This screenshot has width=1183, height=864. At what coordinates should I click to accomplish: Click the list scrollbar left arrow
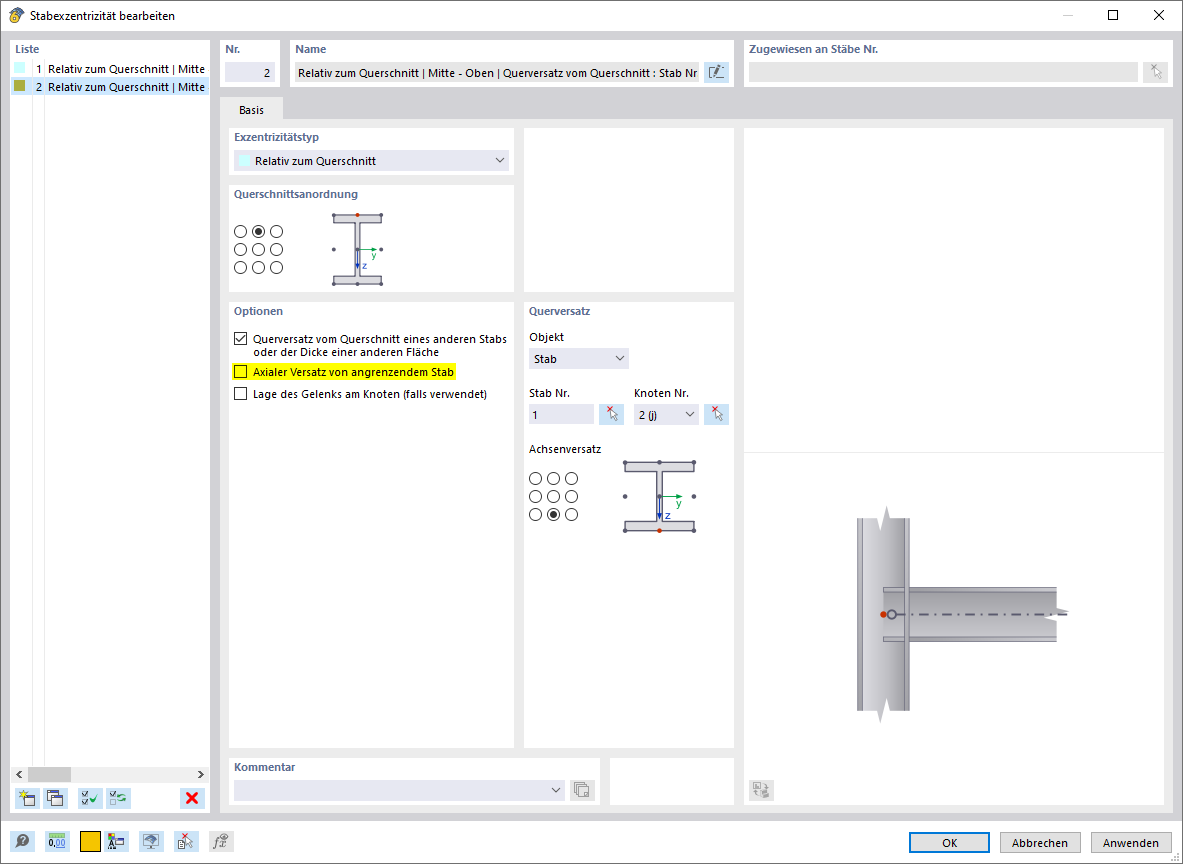20,774
